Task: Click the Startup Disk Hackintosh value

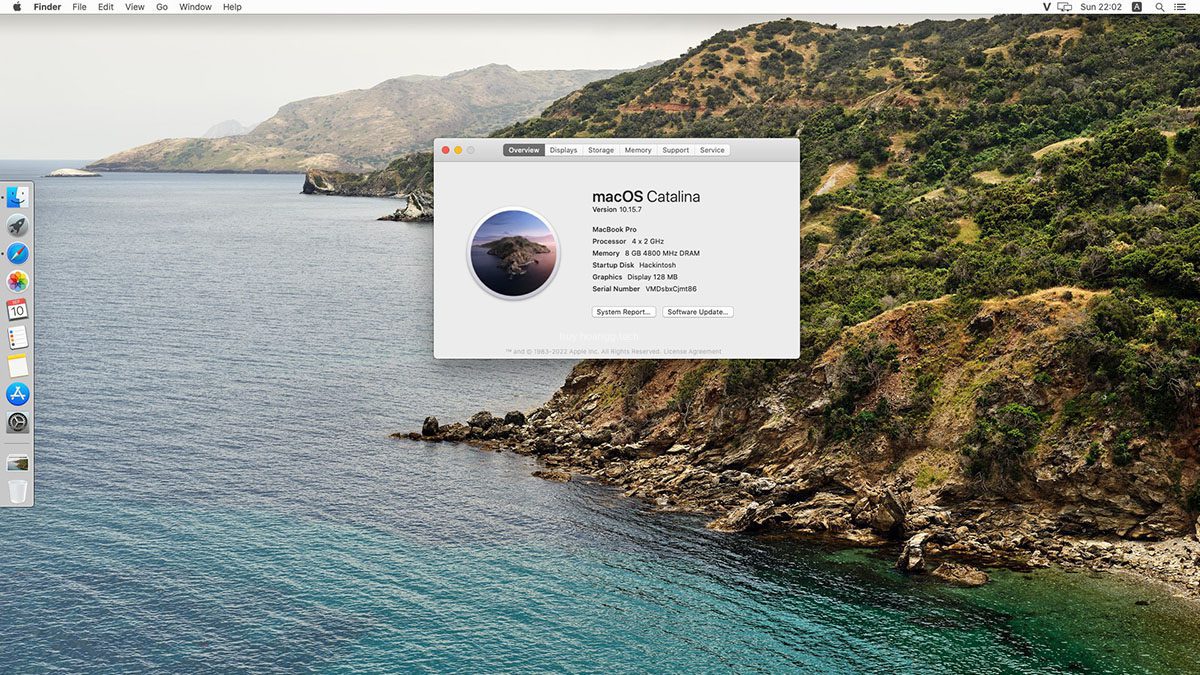Action: (657, 265)
